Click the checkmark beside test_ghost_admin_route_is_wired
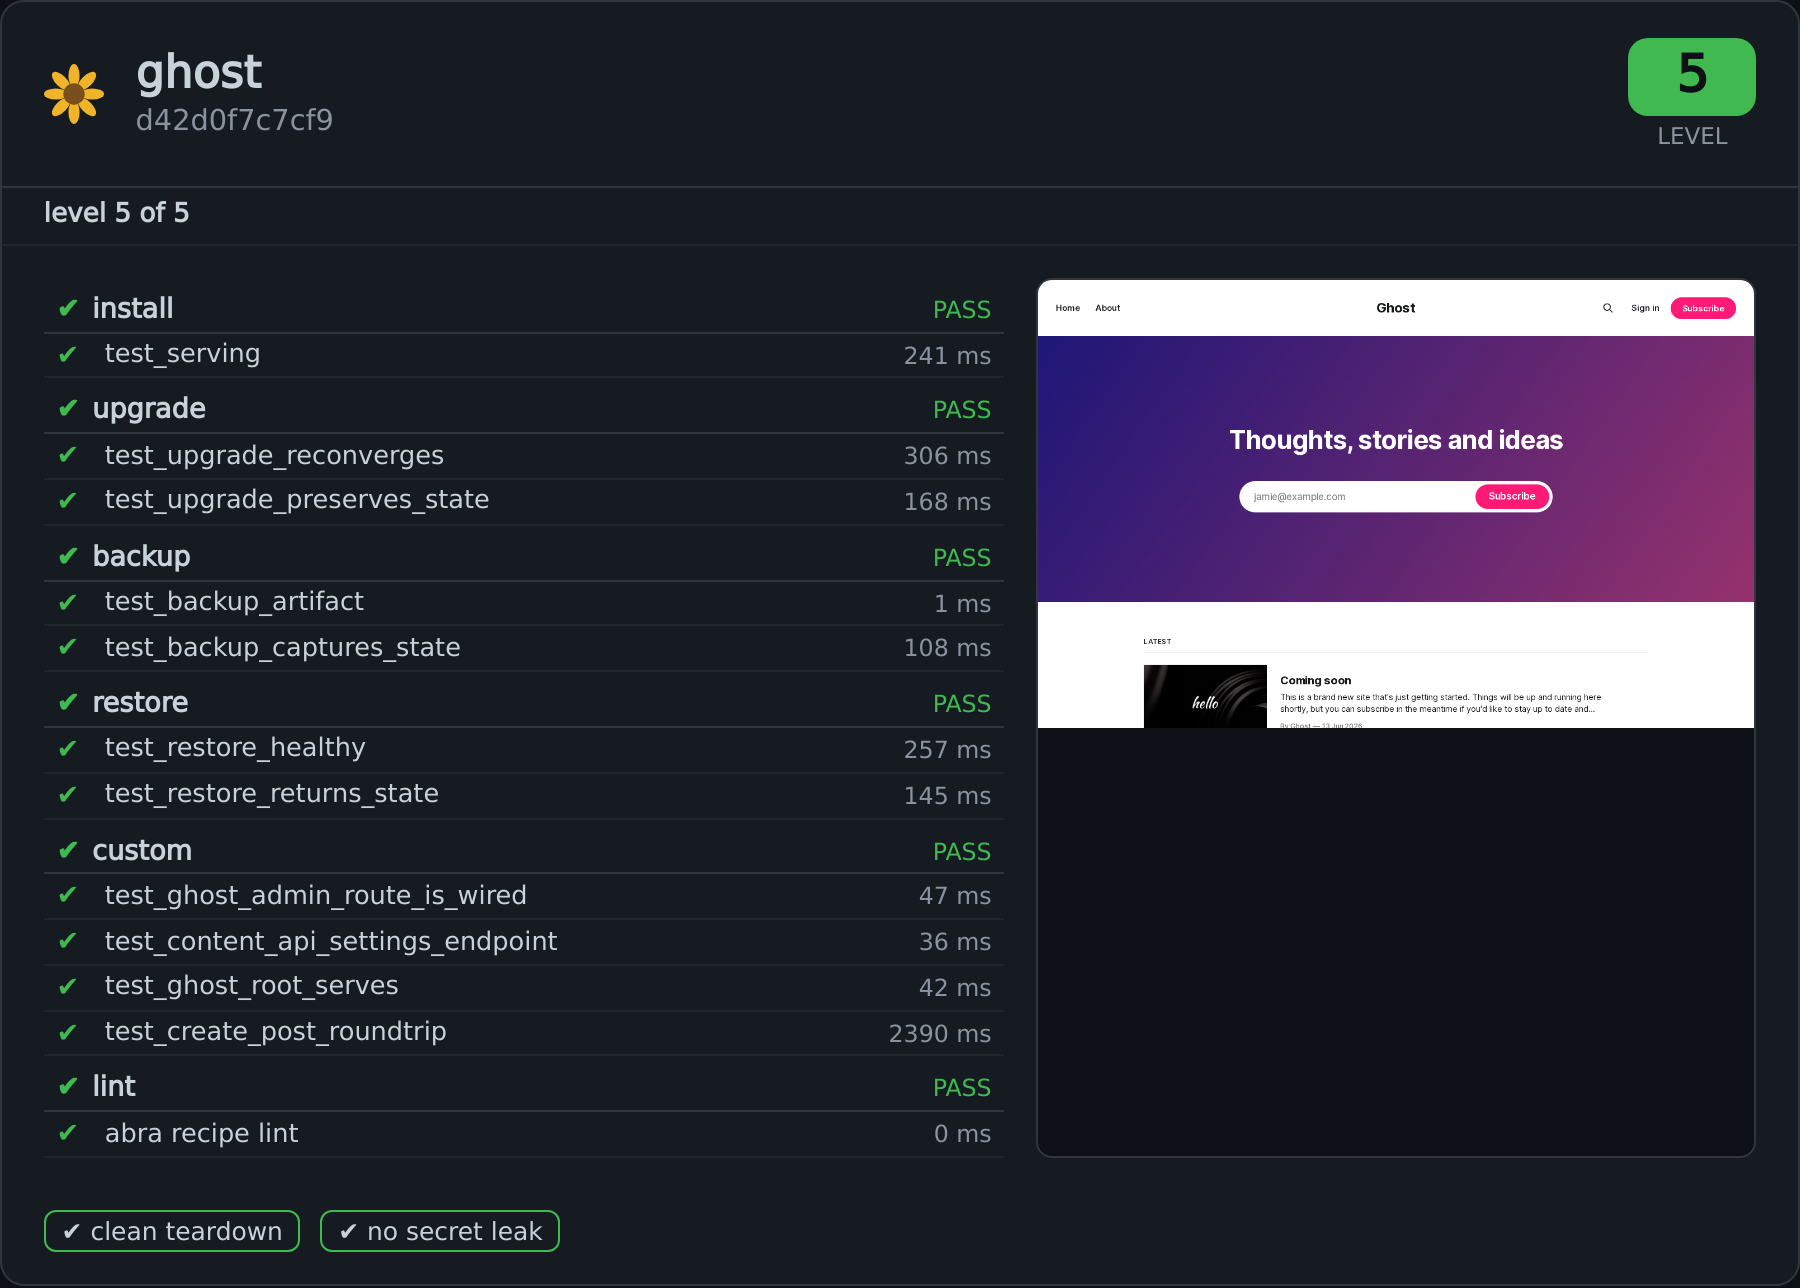This screenshot has width=1800, height=1288. [68, 895]
